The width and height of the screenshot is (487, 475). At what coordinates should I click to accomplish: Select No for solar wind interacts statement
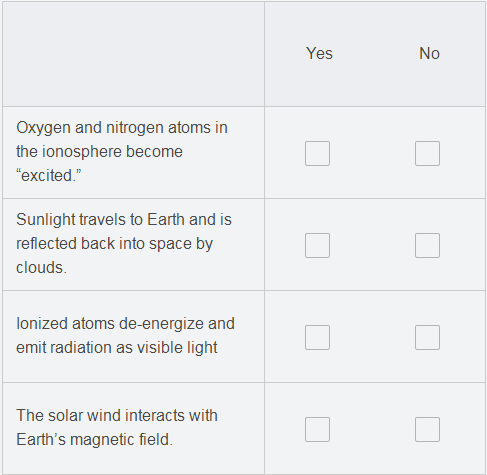pyautogui.click(x=427, y=429)
